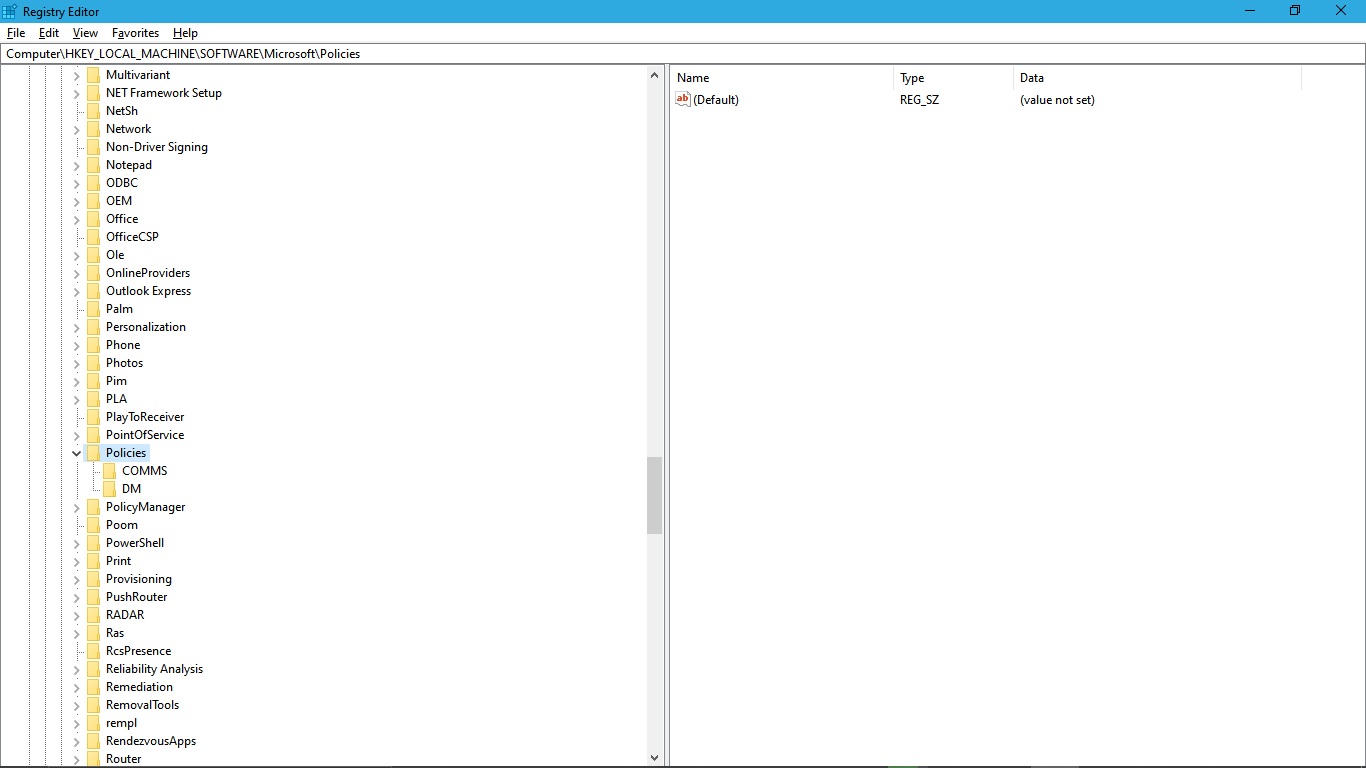
Task: Select the Ras key
Action: pyautogui.click(x=115, y=633)
